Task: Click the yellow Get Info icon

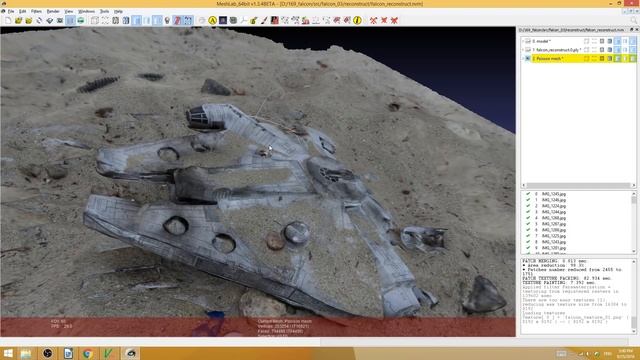Action: [x=357, y=20]
